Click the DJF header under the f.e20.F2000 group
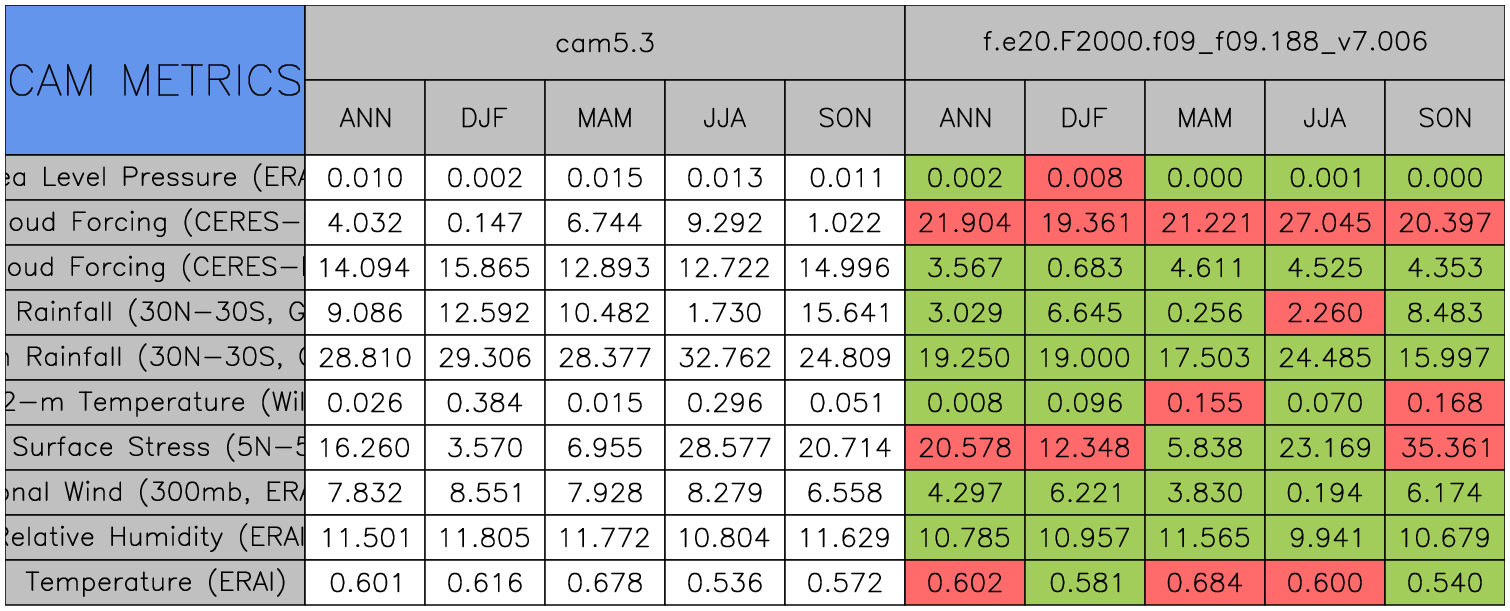 [x=1084, y=118]
